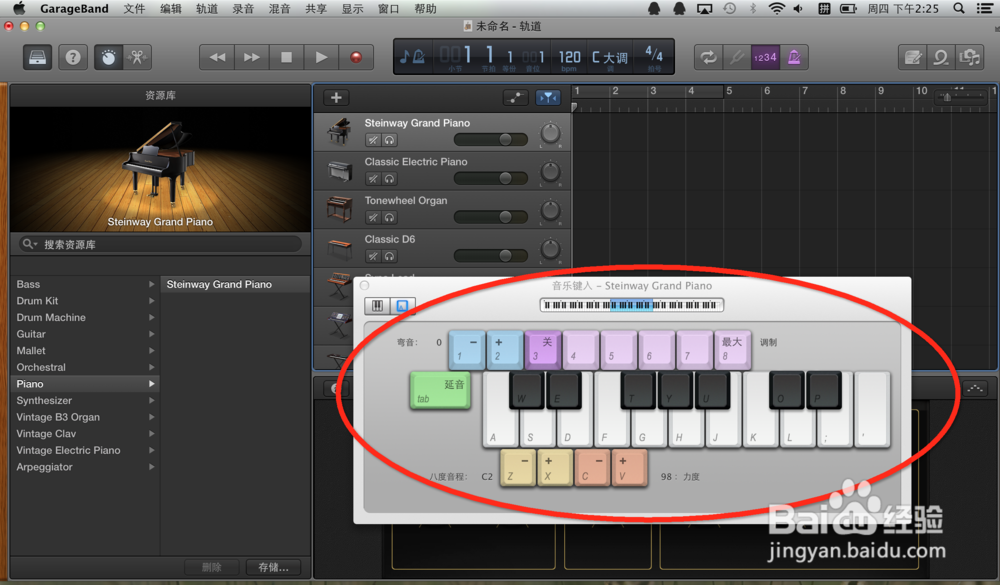Viewport: 1000px width, 585px height.
Task: Expand the Guitar category
Action: 152,334
